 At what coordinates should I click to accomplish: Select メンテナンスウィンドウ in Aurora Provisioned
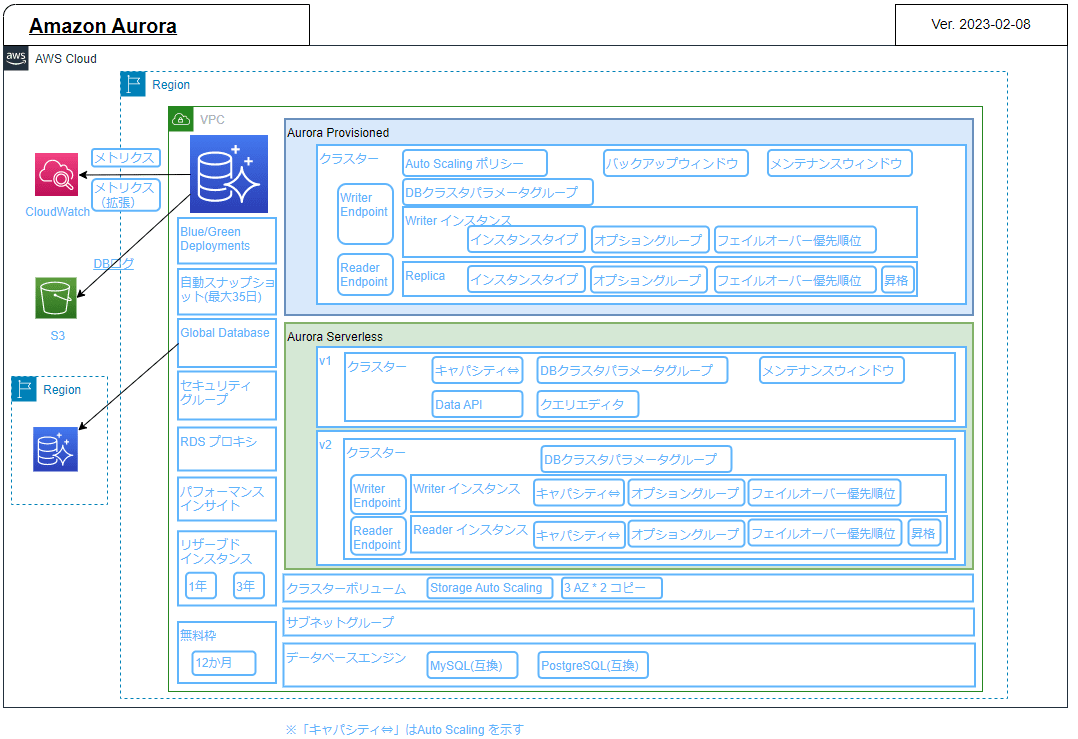839,164
